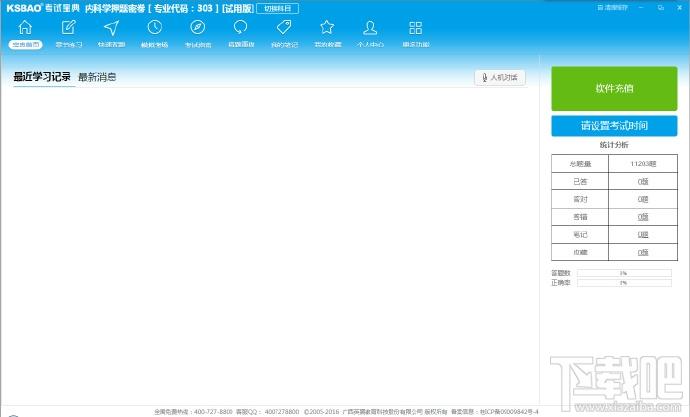Click the 正确率 accuracy progress bar
This screenshot has width=690, height=417.
[624, 283]
